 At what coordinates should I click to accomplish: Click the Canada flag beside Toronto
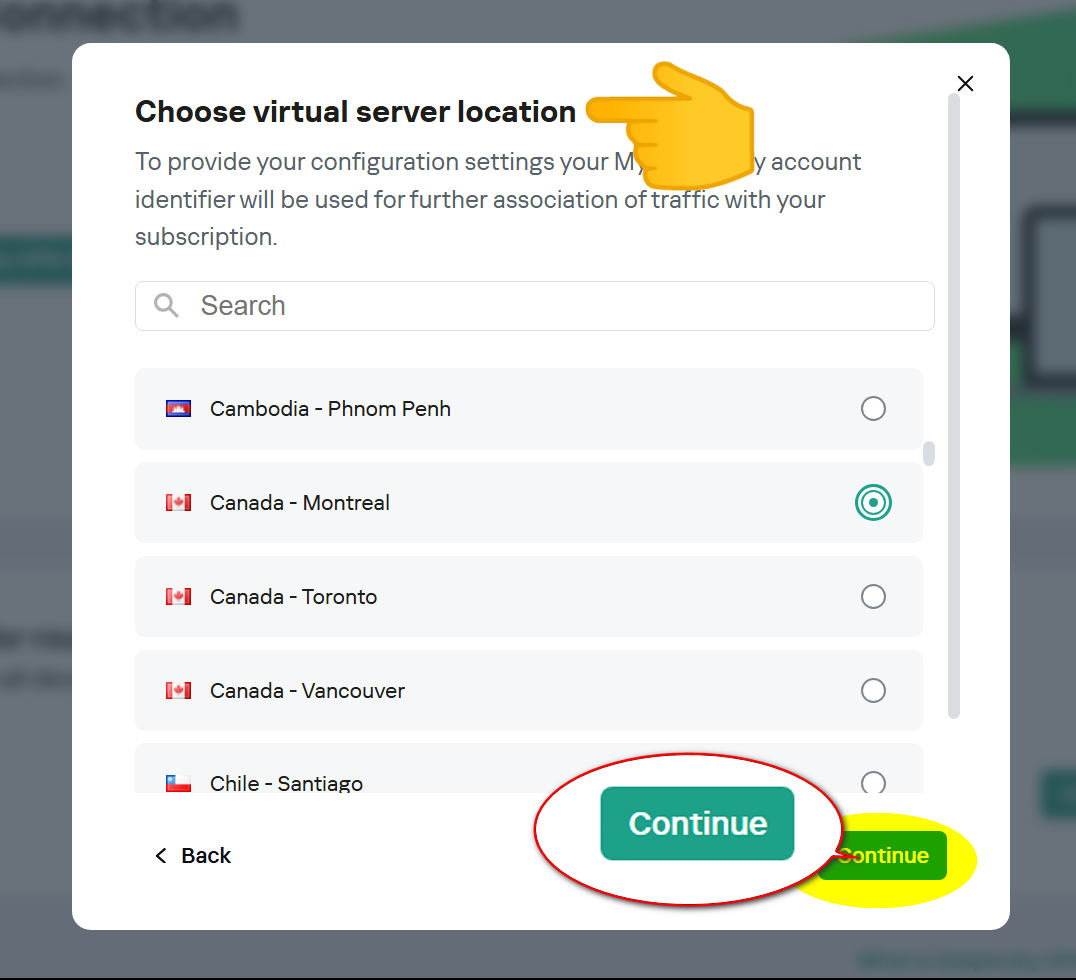pyautogui.click(x=178, y=596)
